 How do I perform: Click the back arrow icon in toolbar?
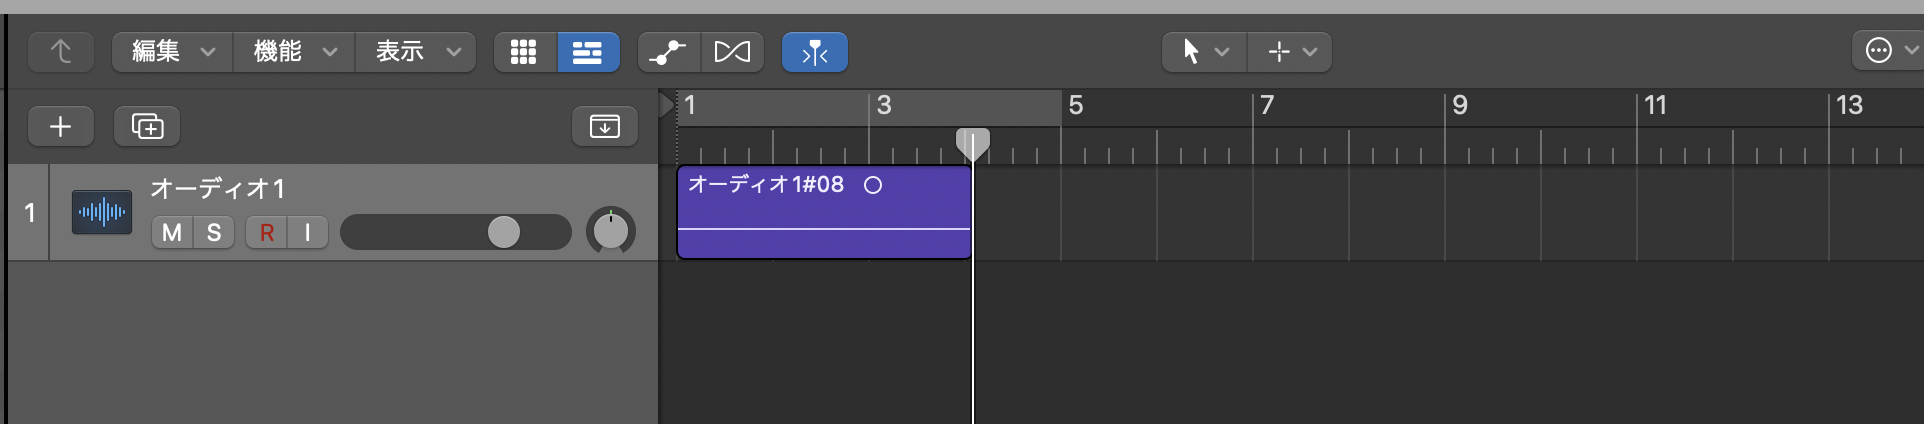[61, 52]
